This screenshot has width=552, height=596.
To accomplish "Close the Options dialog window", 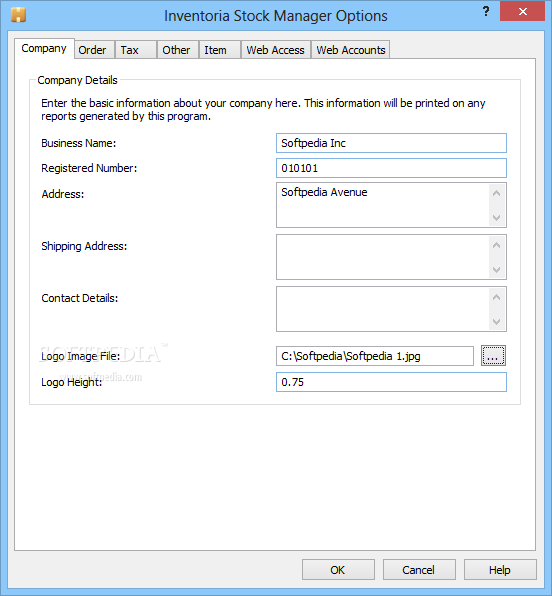I will coord(522,11).
